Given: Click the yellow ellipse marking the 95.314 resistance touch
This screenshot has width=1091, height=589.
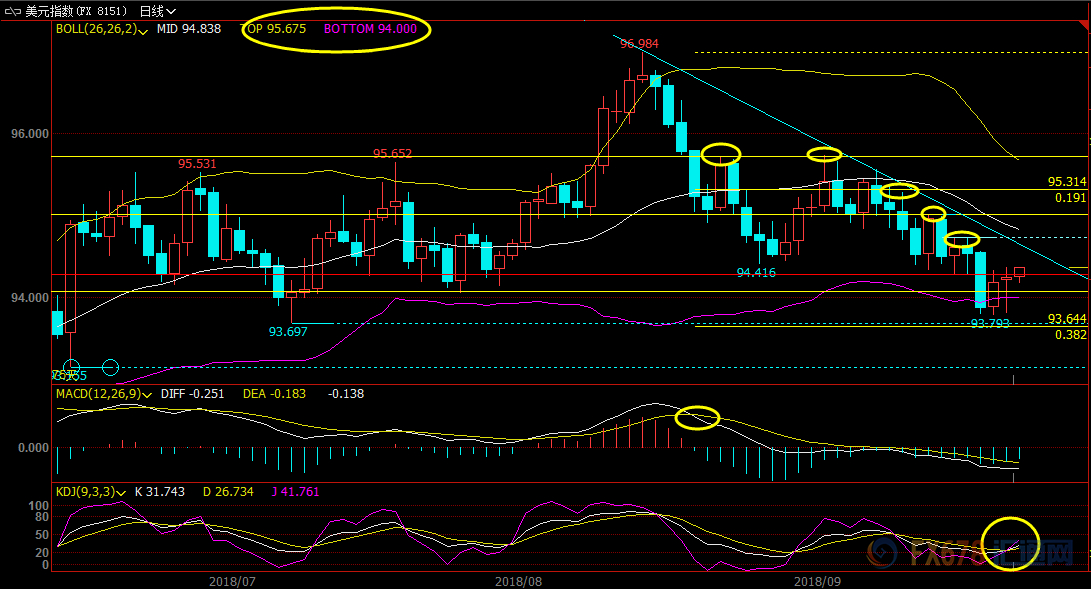Looking at the screenshot, I should click(900, 190).
